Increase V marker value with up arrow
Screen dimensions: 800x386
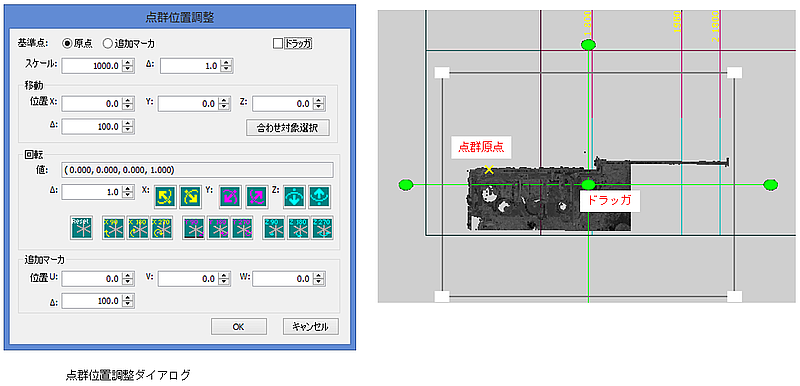point(223,276)
